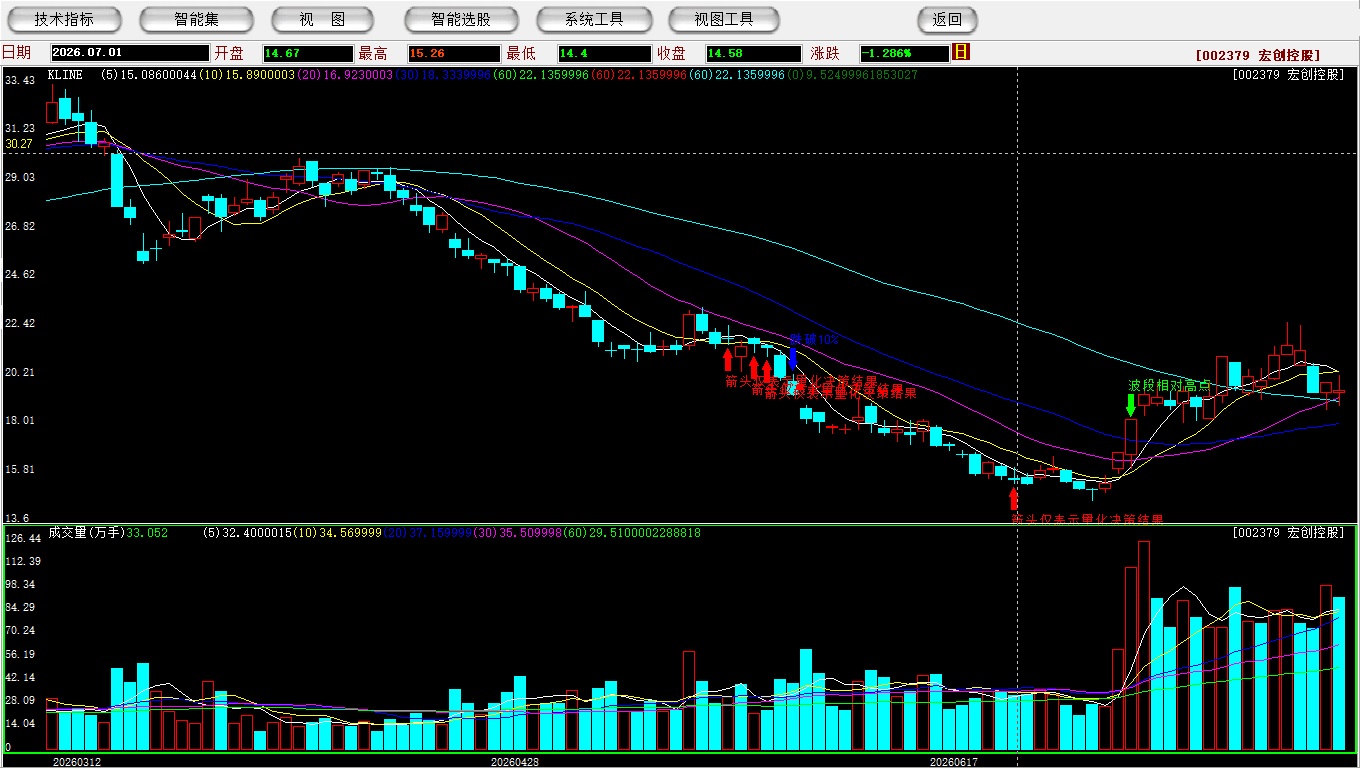Click the 开盘 value 14.67
Image resolution: width=1360 pixels, height=768 pixels.
307,53
